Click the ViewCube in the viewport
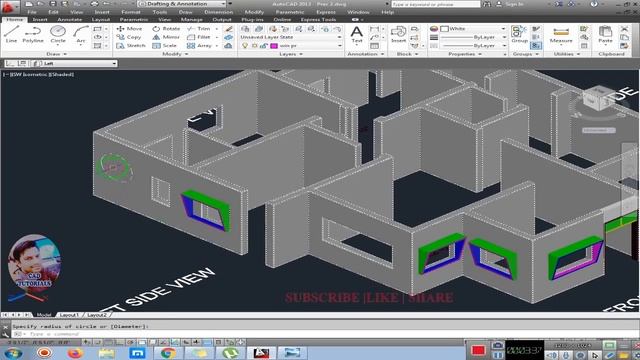 pyautogui.click(x=598, y=99)
